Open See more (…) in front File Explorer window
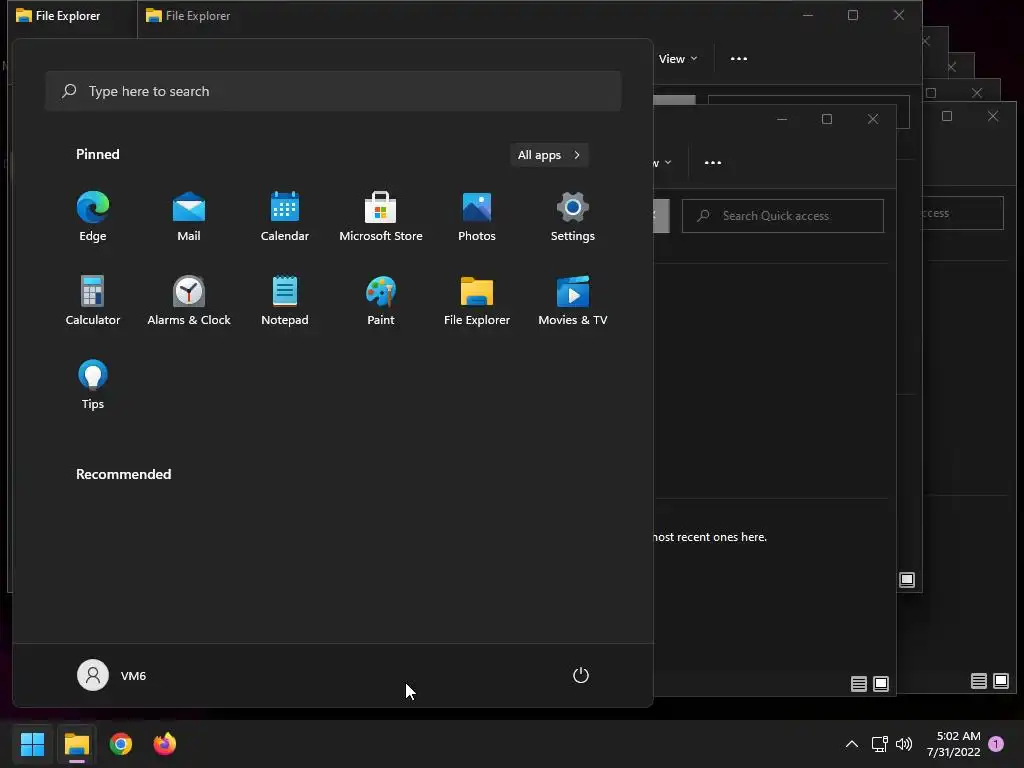This screenshot has height=768, width=1024. point(712,163)
